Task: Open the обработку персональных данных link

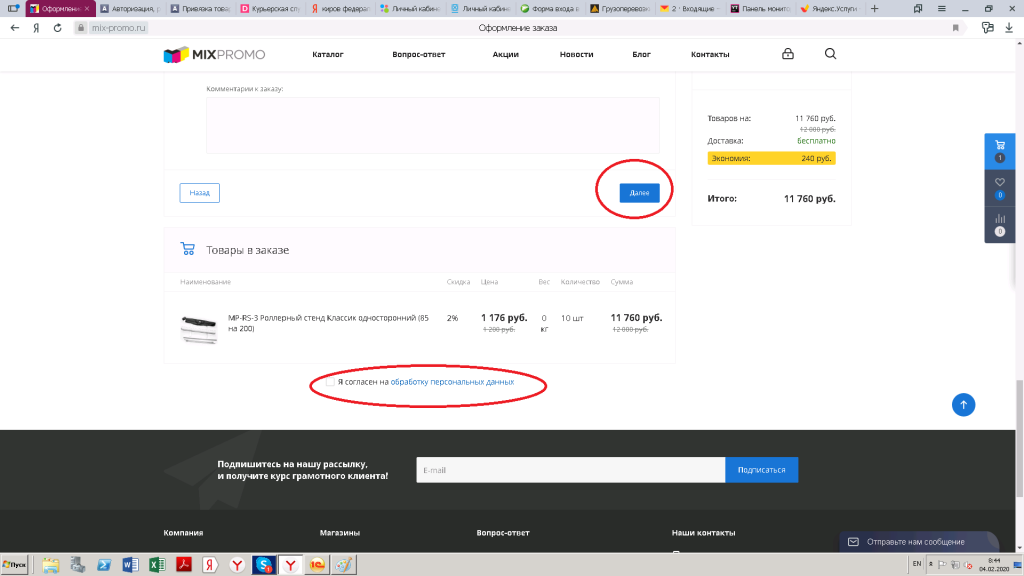Action: coord(452,382)
